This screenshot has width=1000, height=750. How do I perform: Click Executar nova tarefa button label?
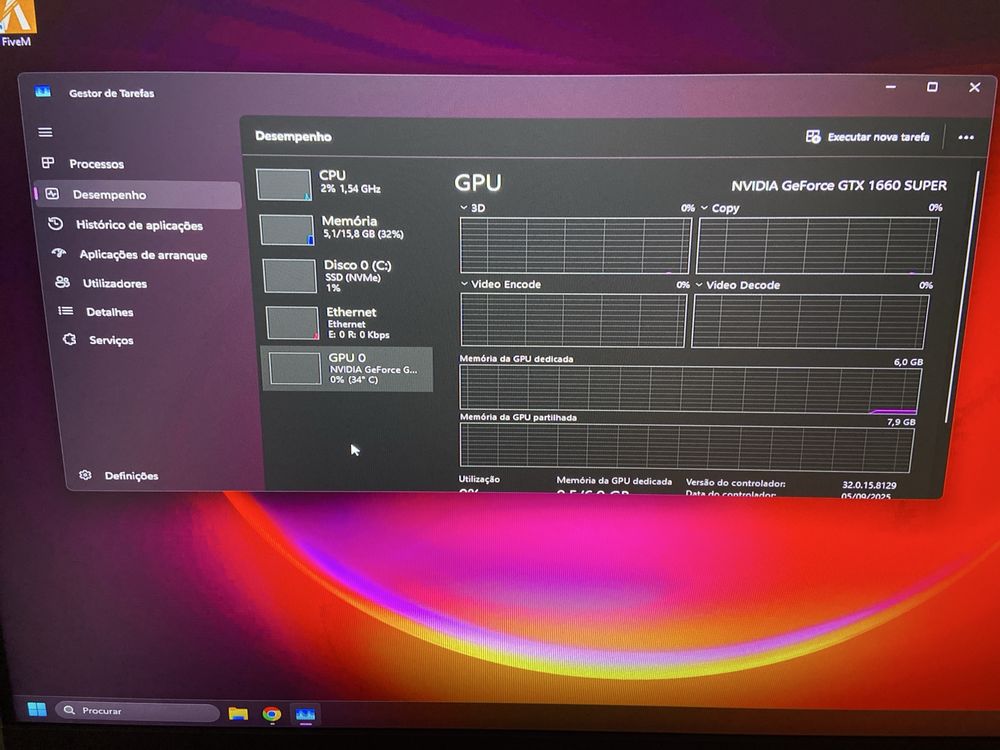click(x=878, y=136)
